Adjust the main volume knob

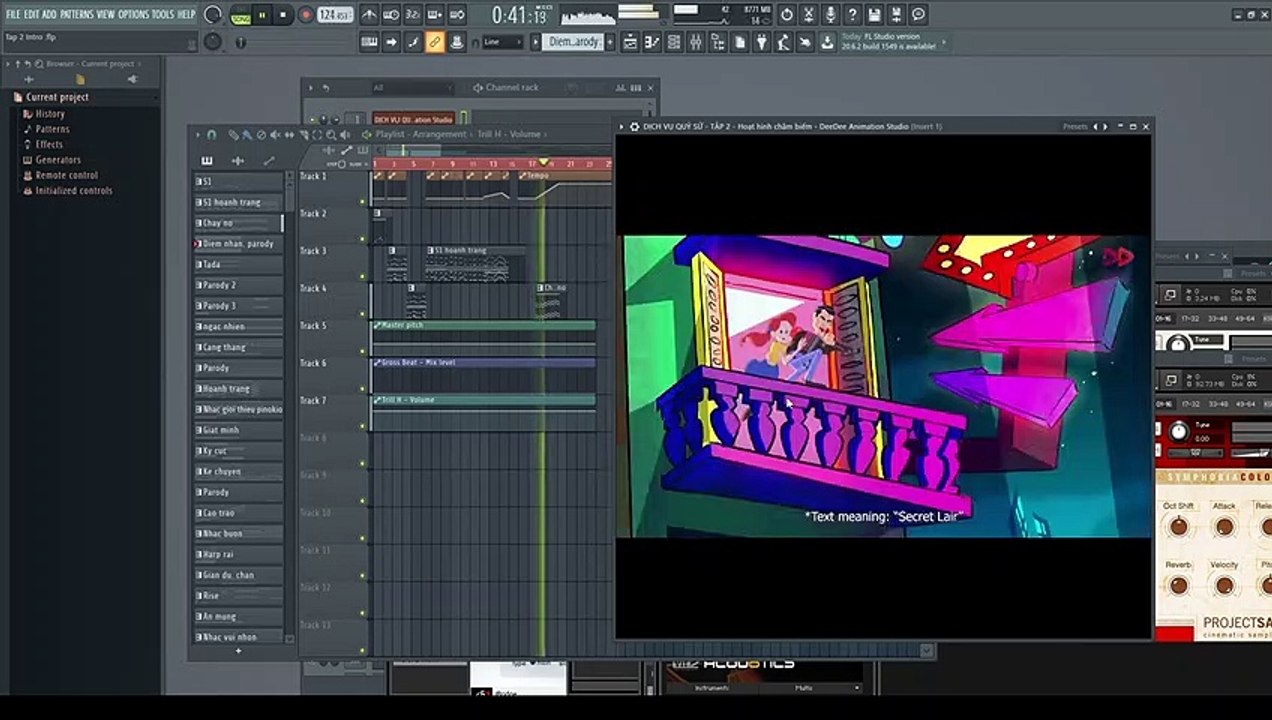pyautogui.click(x=213, y=15)
